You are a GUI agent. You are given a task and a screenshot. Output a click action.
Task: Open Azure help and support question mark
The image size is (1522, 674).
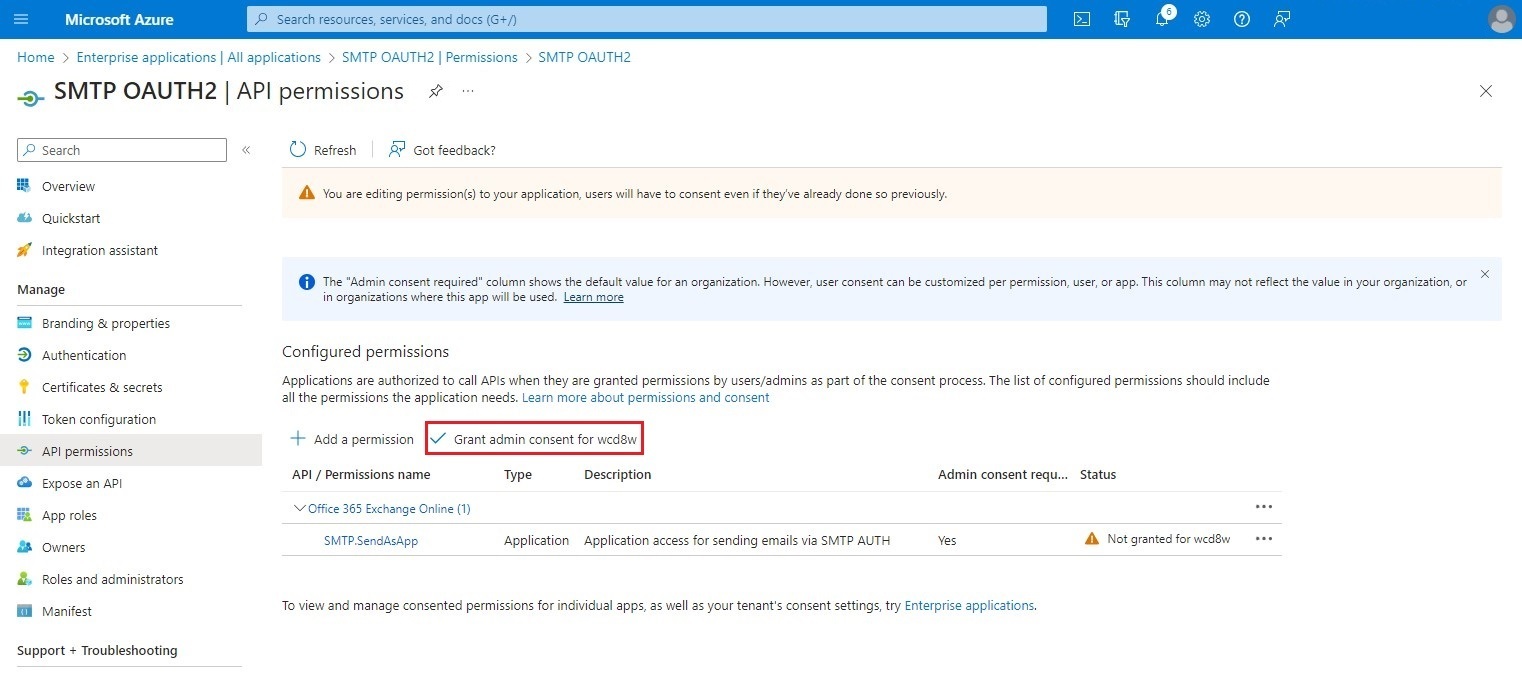(x=1241, y=19)
